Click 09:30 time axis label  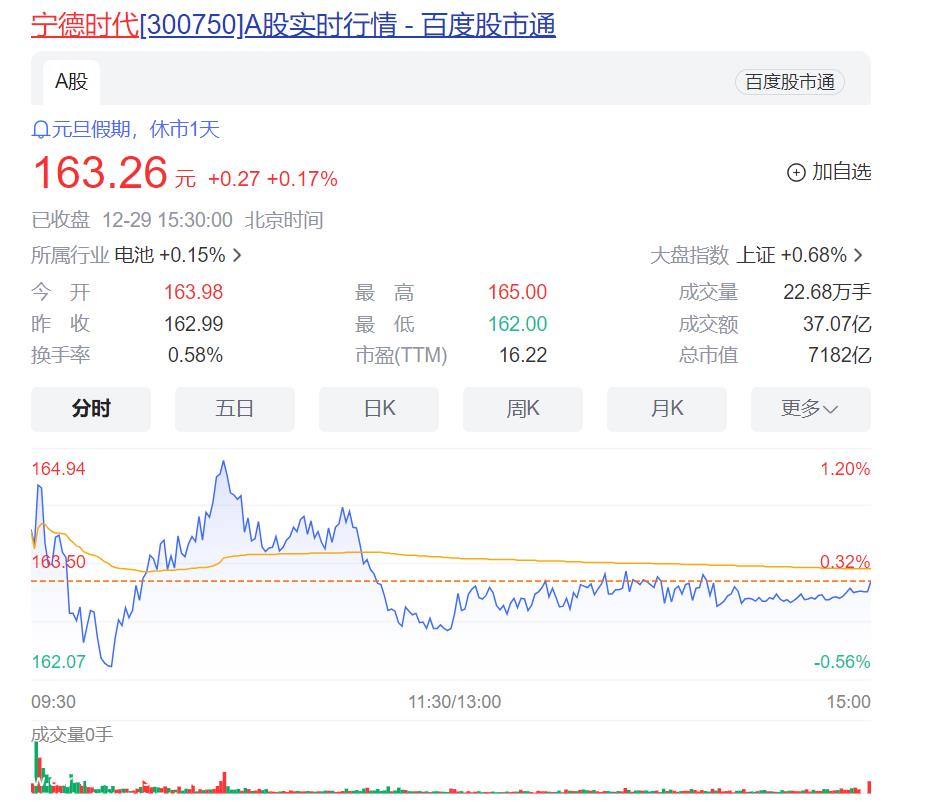coord(53,701)
